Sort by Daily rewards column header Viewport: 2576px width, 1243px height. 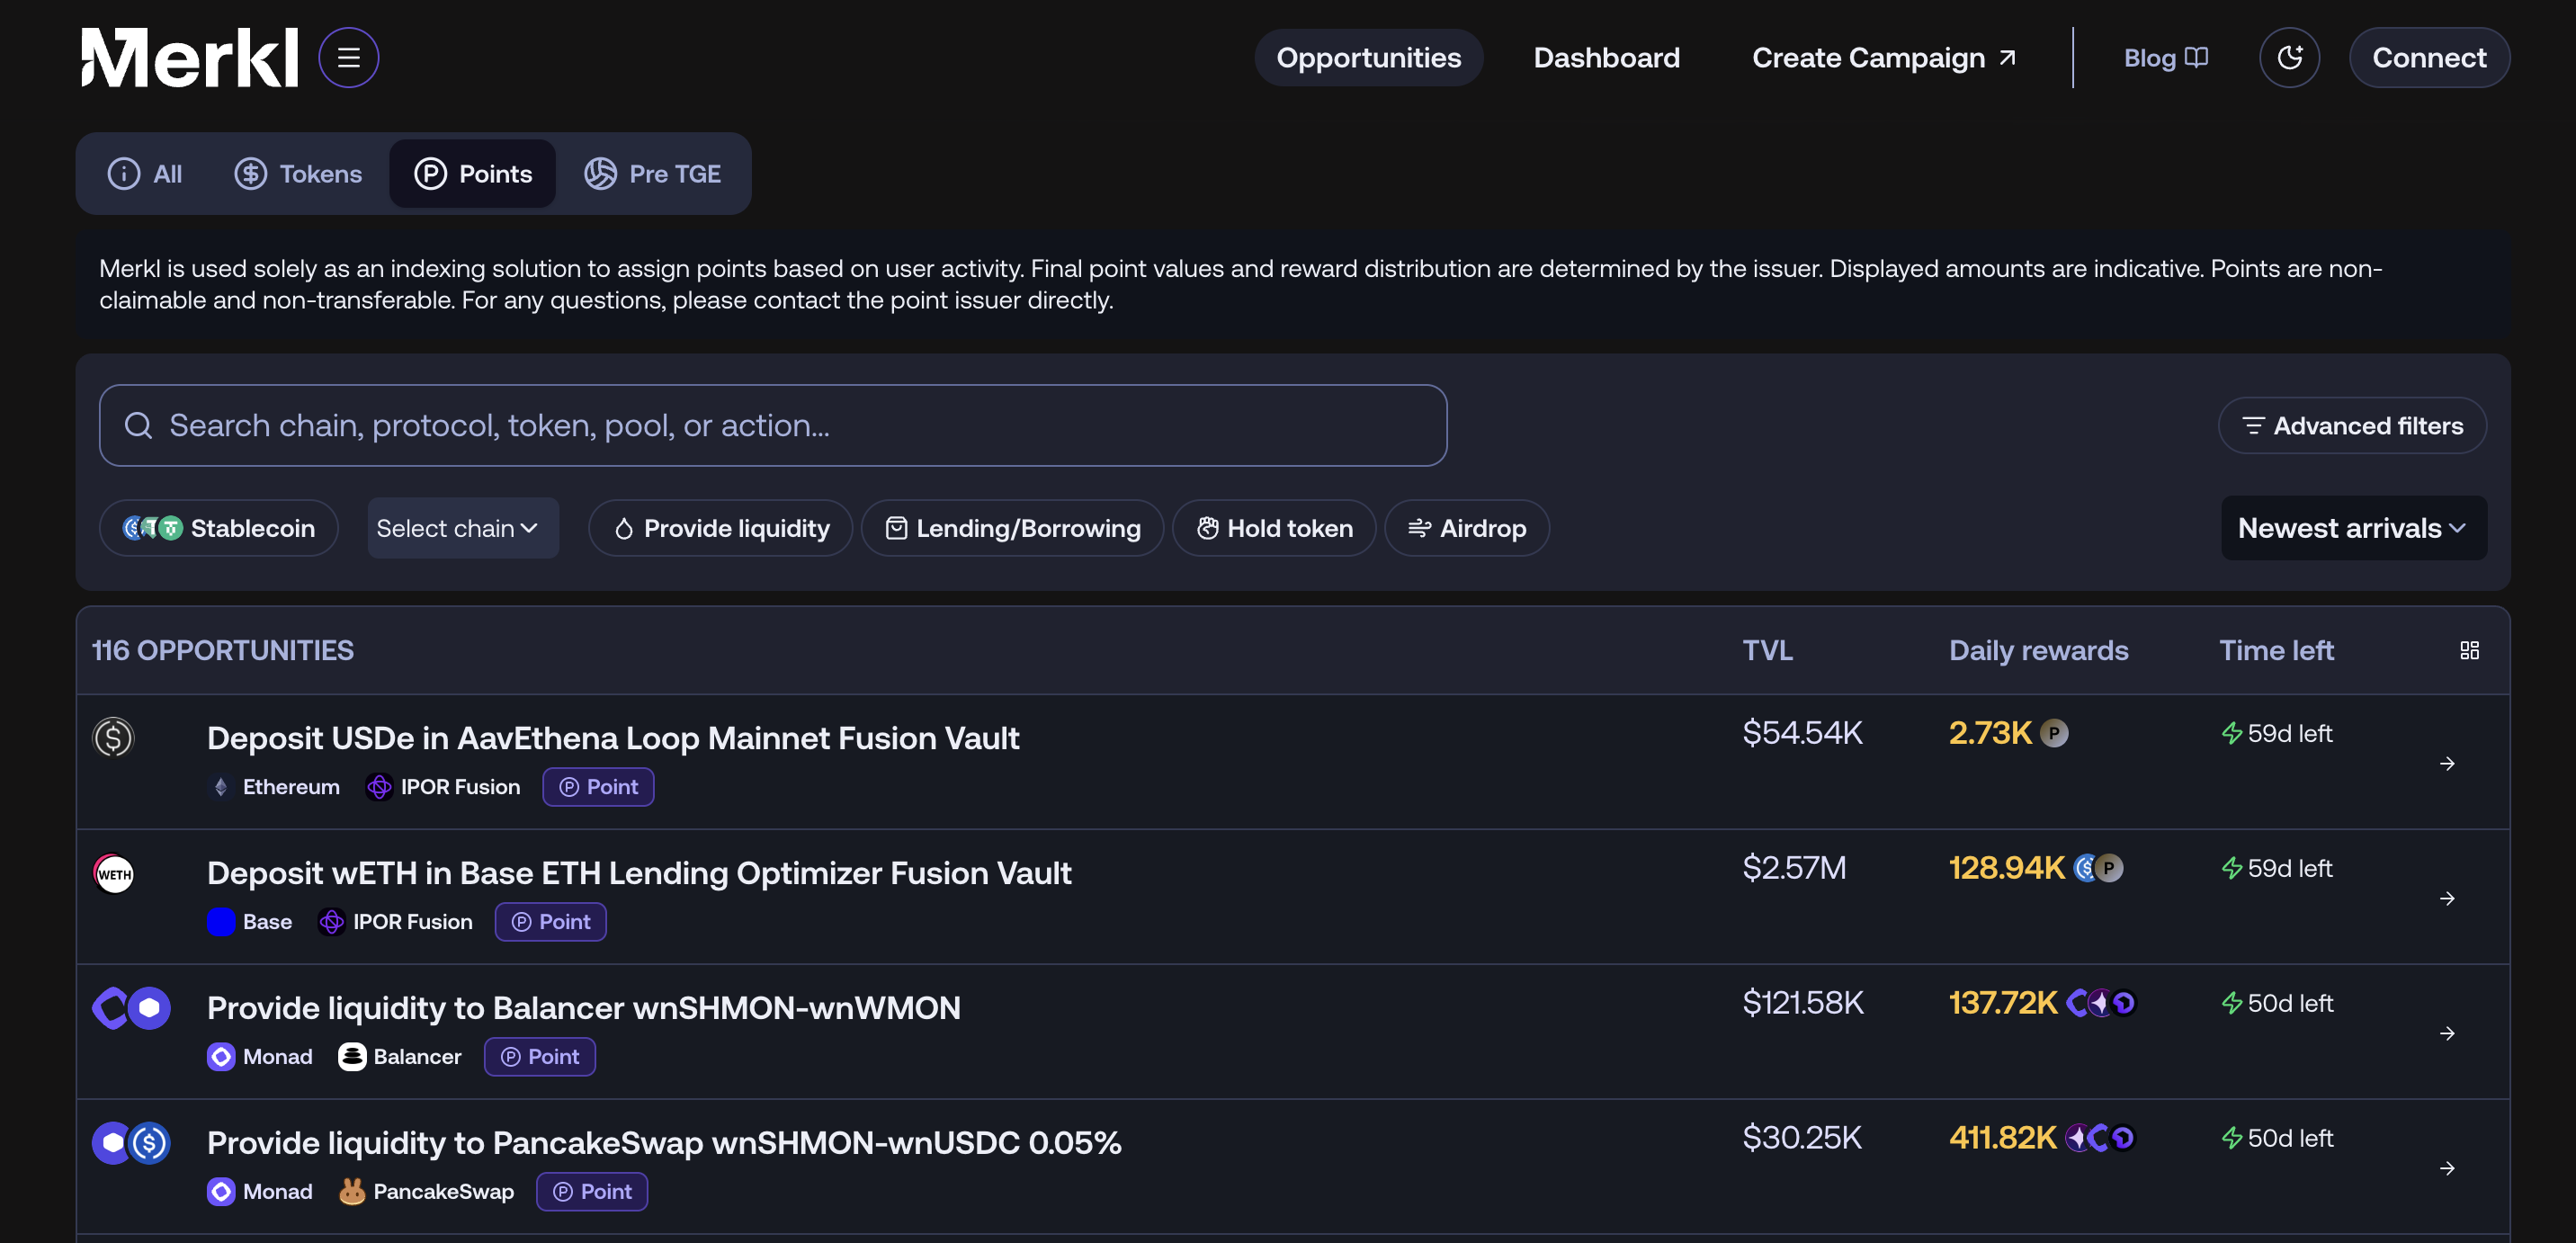coord(2038,651)
